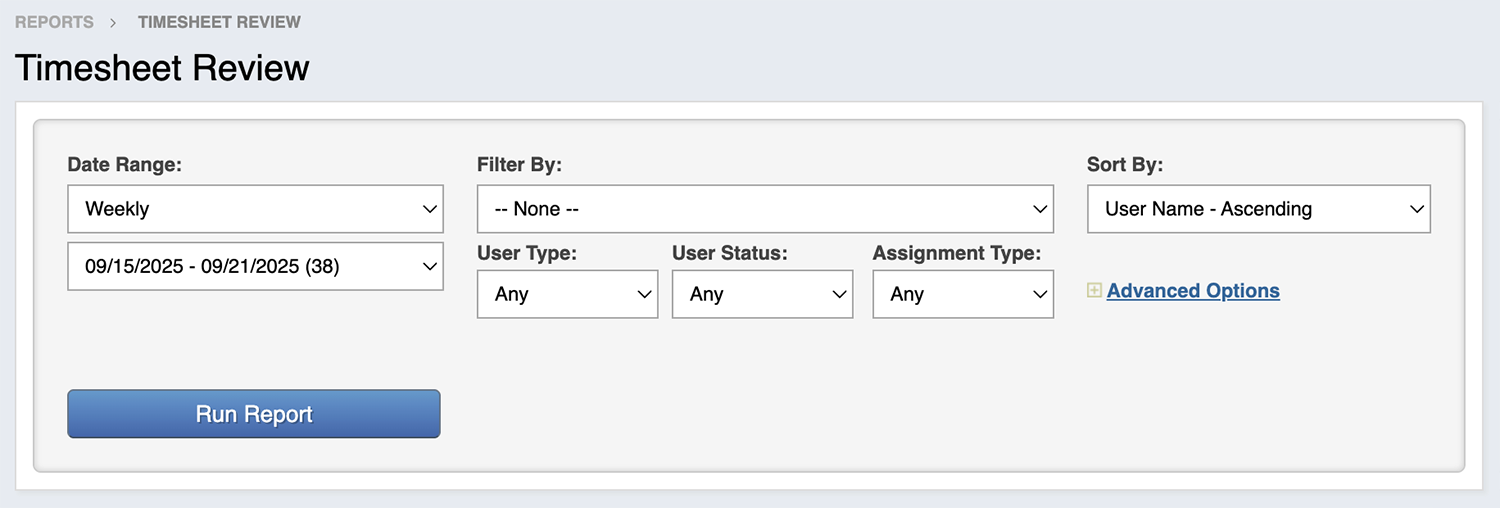Click the breadcrumb separator arrow after REPORTS
The width and height of the screenshot is (1500, 508).
coord(115,22)
